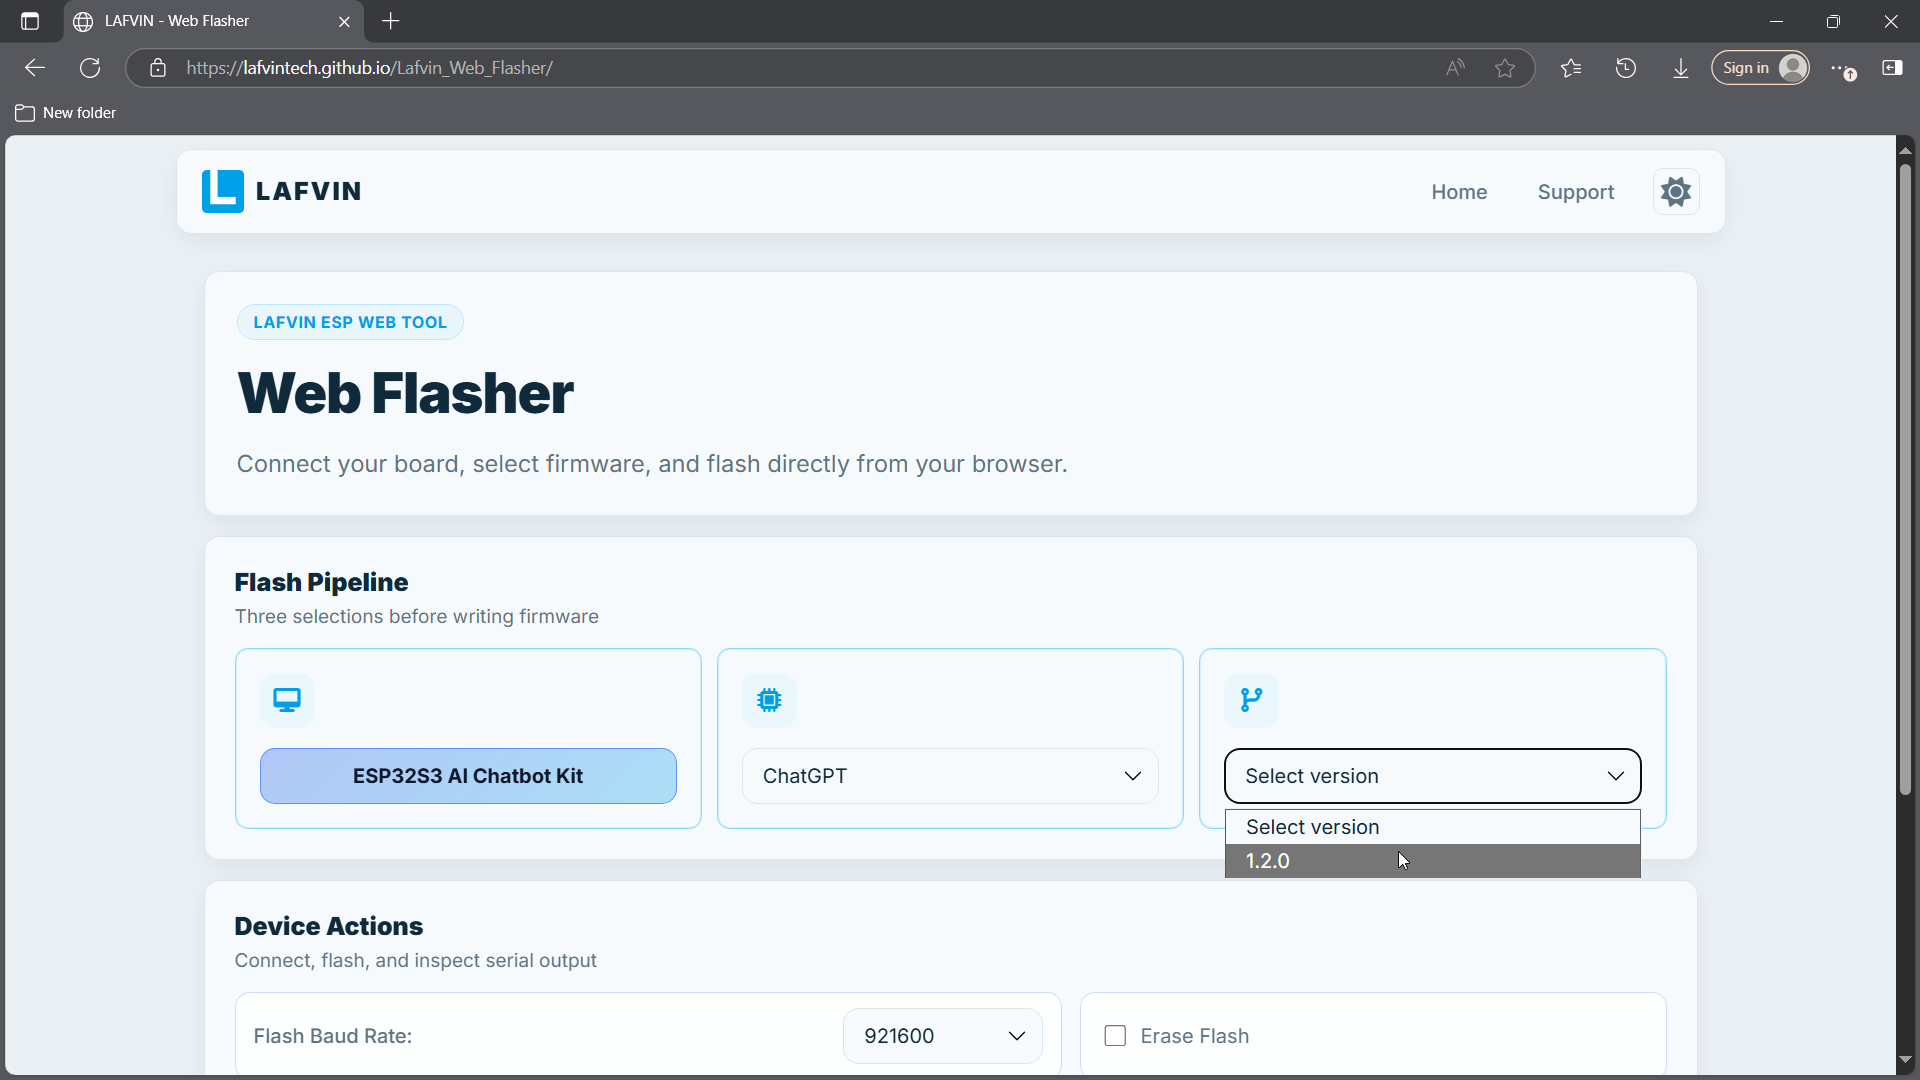
Task: Click 'Three selections before writing firmware' text
Action: click(x=417, y=617)
